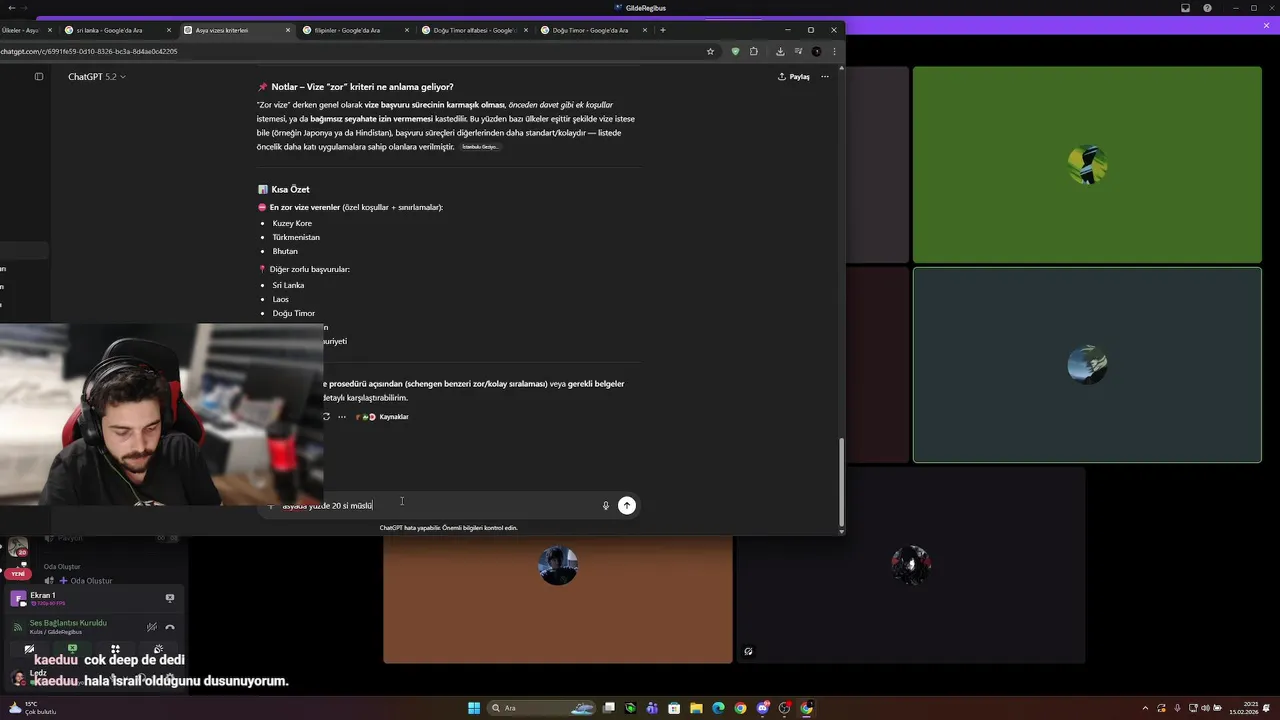Open File Explorer from the taskbar
The image size is (1280, 720).
(696, 708)
